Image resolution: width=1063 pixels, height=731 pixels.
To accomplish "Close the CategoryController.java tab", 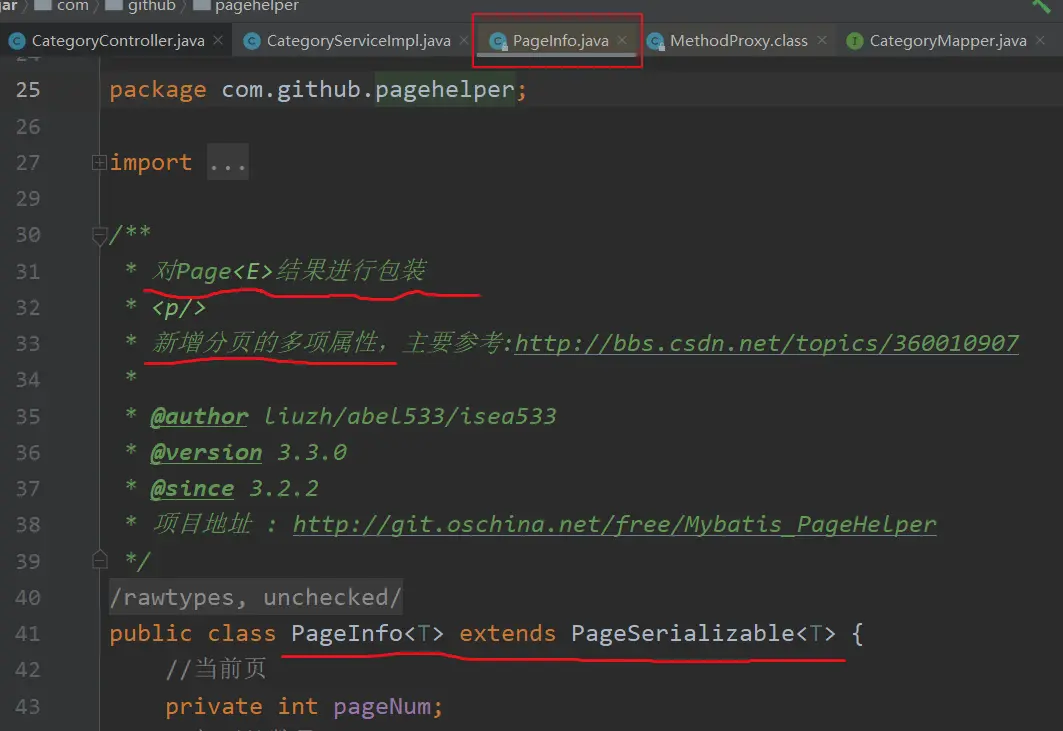I will (218, 40).
